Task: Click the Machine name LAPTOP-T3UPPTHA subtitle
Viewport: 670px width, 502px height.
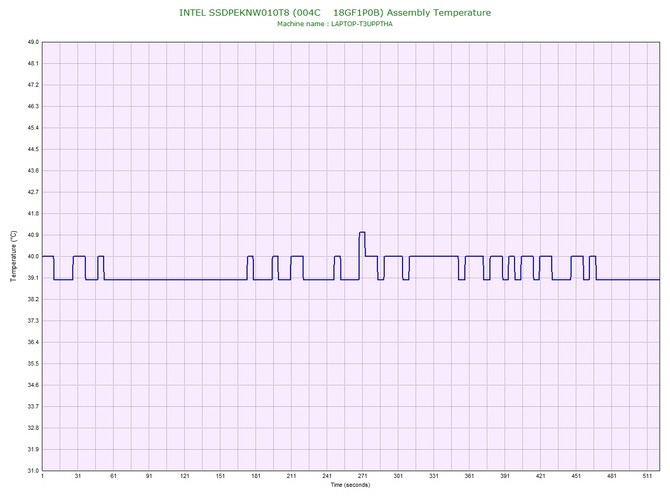Action: (335, 24)
